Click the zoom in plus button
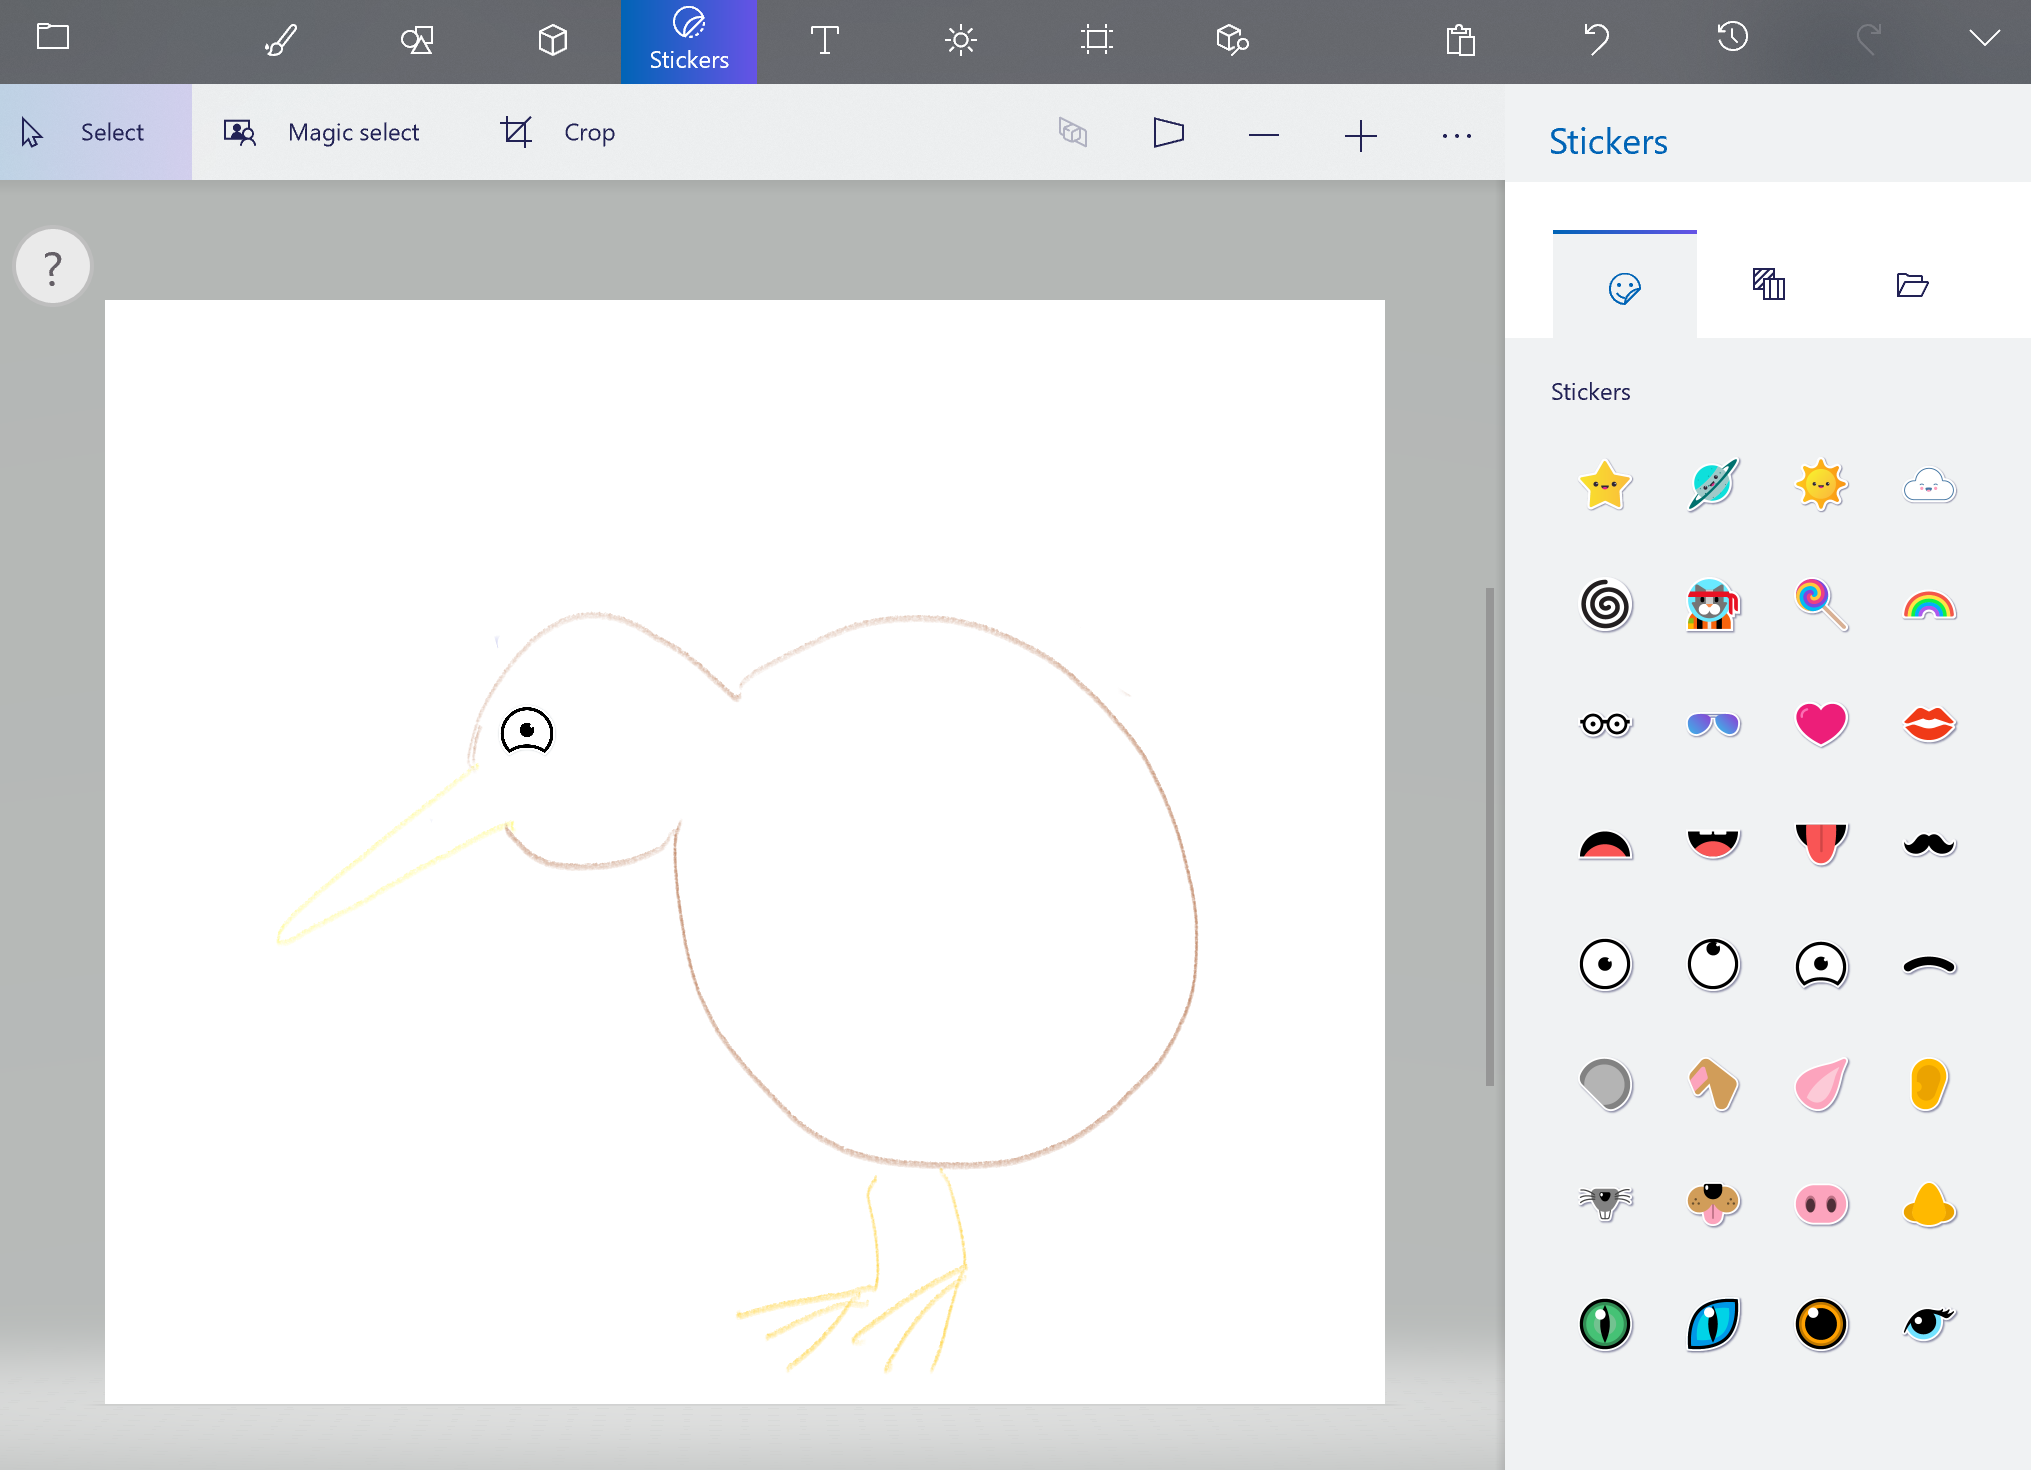This screenshot has width=2031, height=1470. point(1360,135)
